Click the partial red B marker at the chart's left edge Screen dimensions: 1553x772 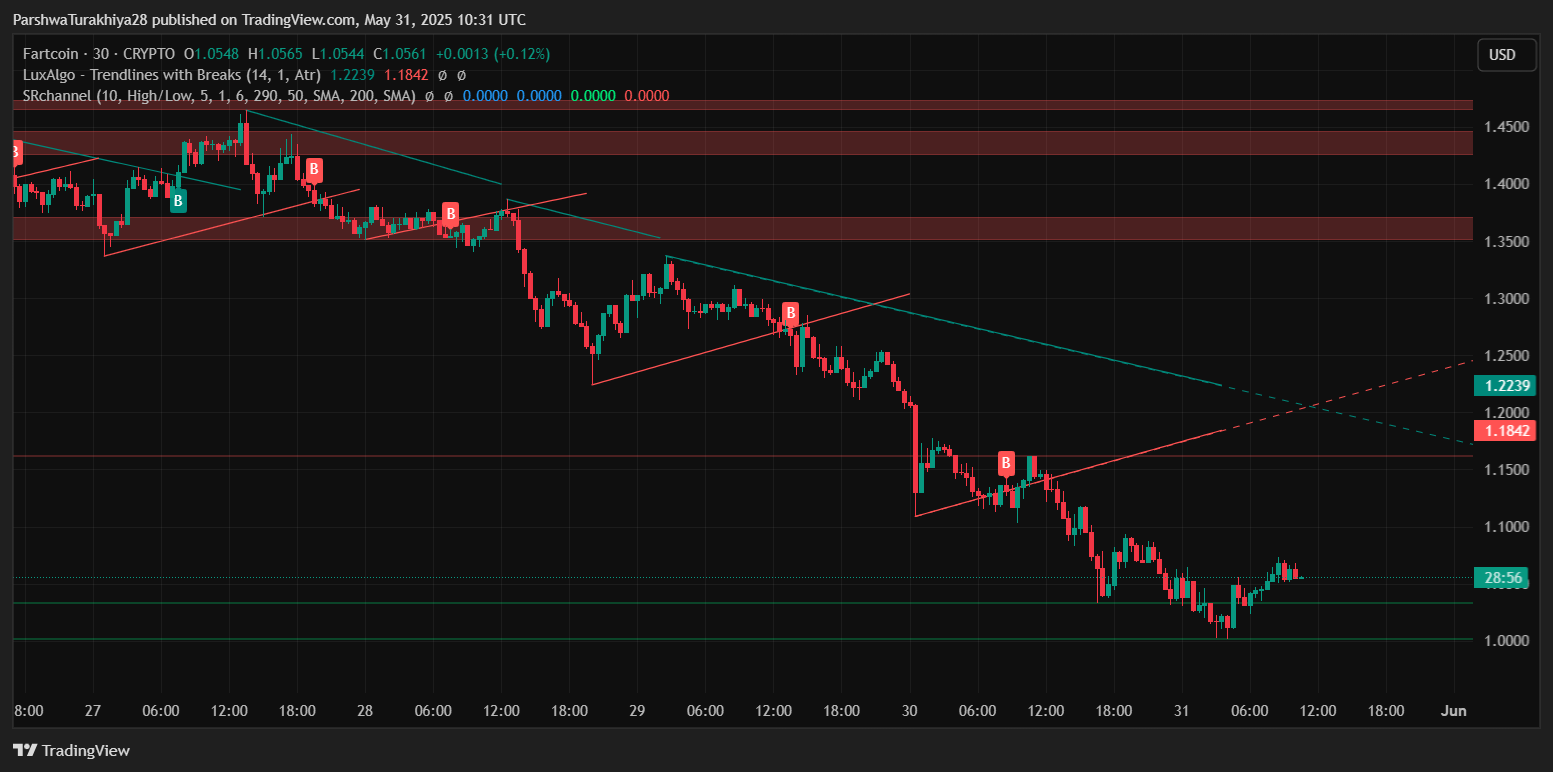click(x=16, y=153)
